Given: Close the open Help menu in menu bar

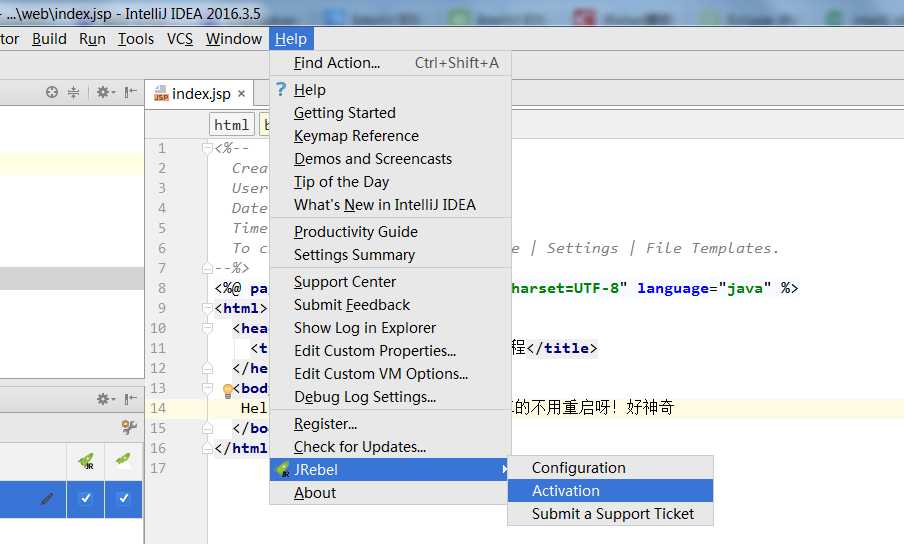Looking at the screenshot, I should click(291, 39).
